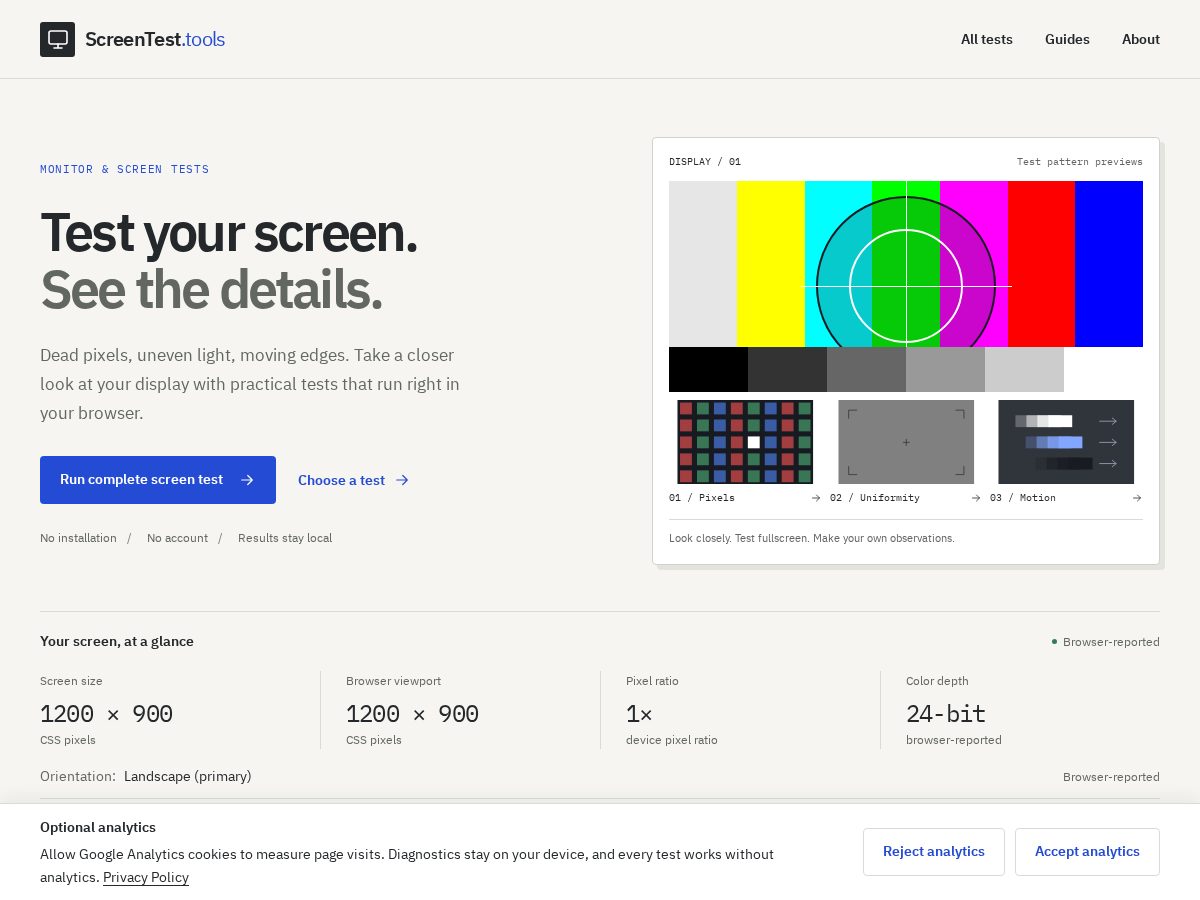Click the DISPLAY / 01 label
This screenshot has width=1200, height=900.
[x=705, y=162]
